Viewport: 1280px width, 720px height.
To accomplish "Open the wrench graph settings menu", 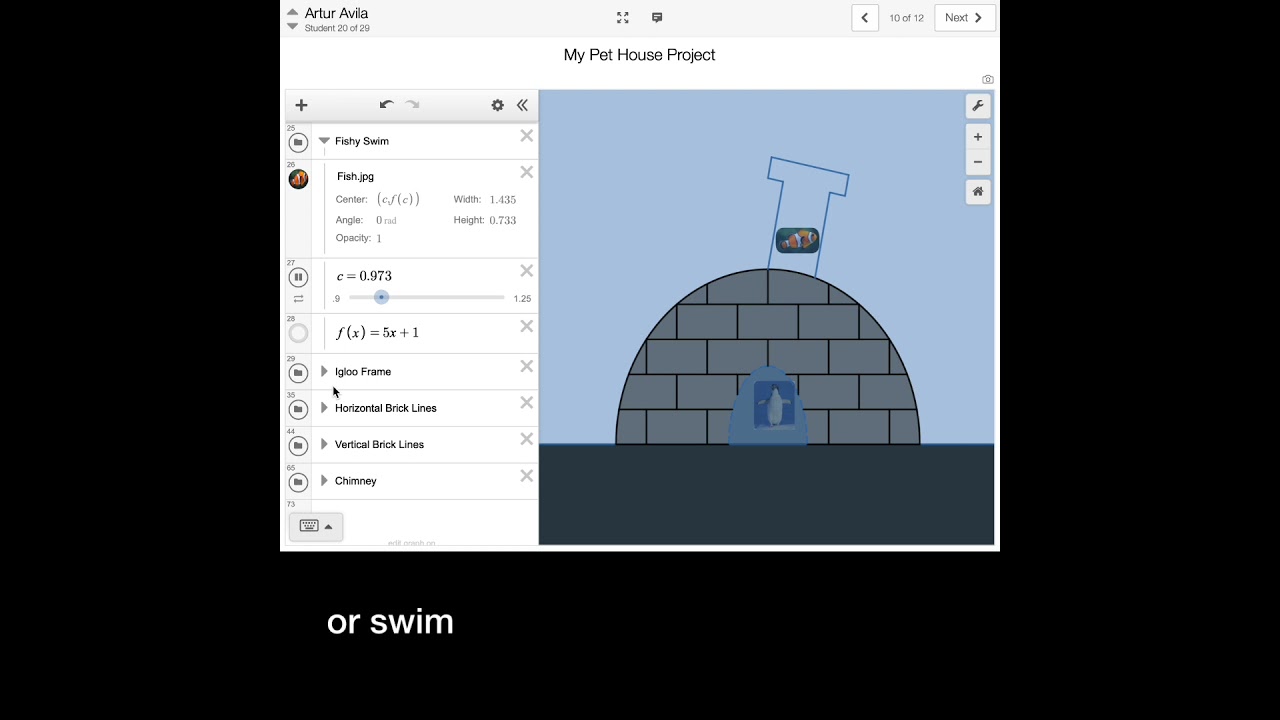I will pyautogui.click(x=978, y=106).
